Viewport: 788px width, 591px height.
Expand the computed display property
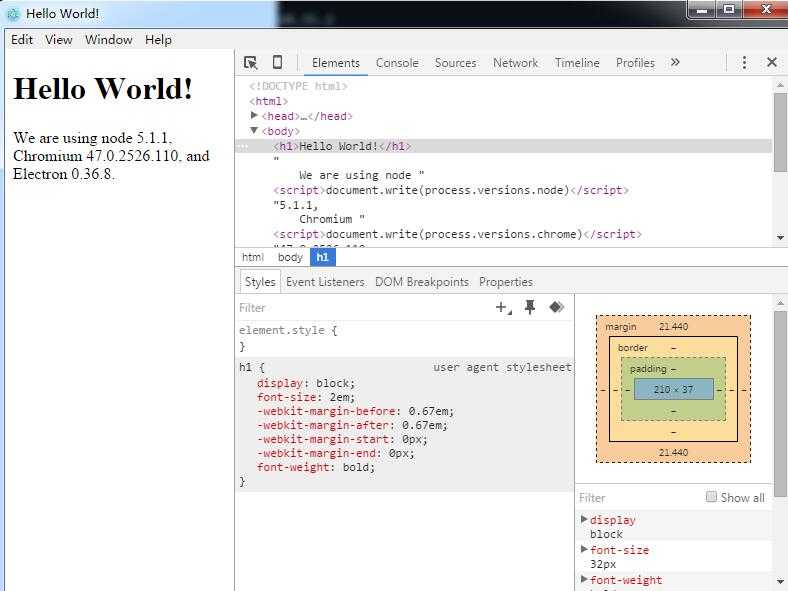click(583, 519)
